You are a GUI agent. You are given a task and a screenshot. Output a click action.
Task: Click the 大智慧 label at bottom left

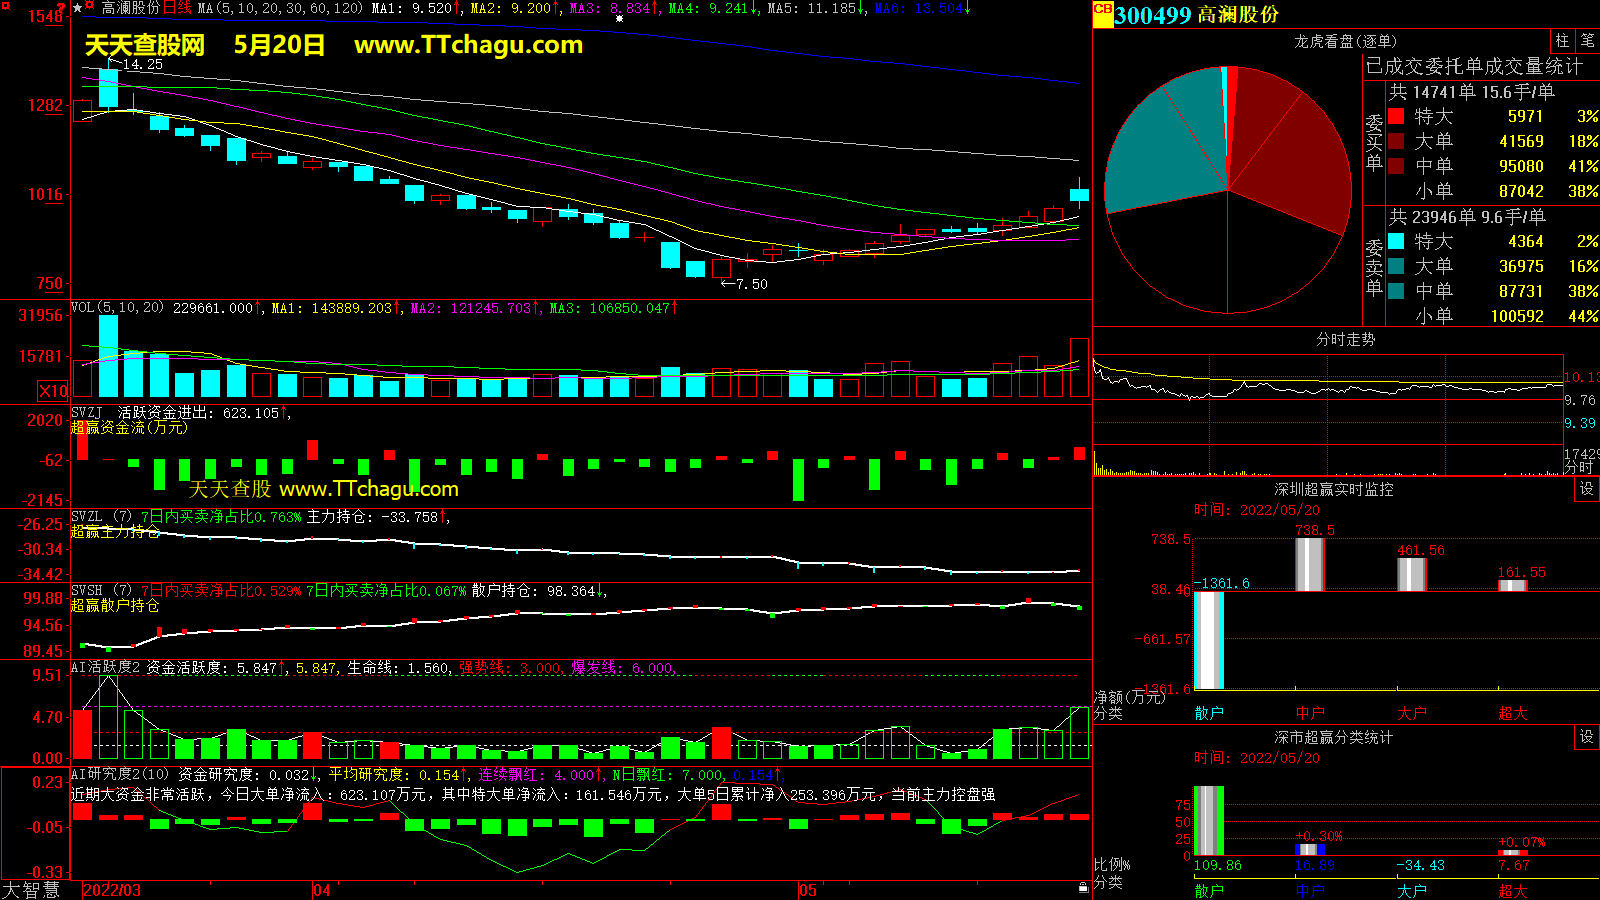(31, 890)
